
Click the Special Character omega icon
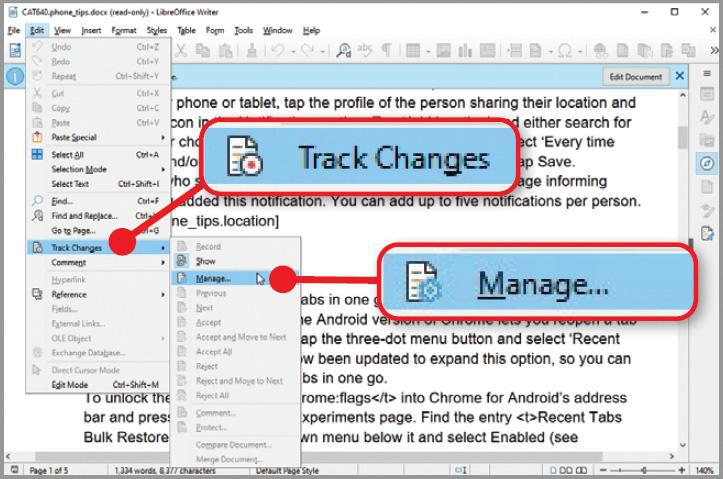pyautogui.click(x=565, y=50)
